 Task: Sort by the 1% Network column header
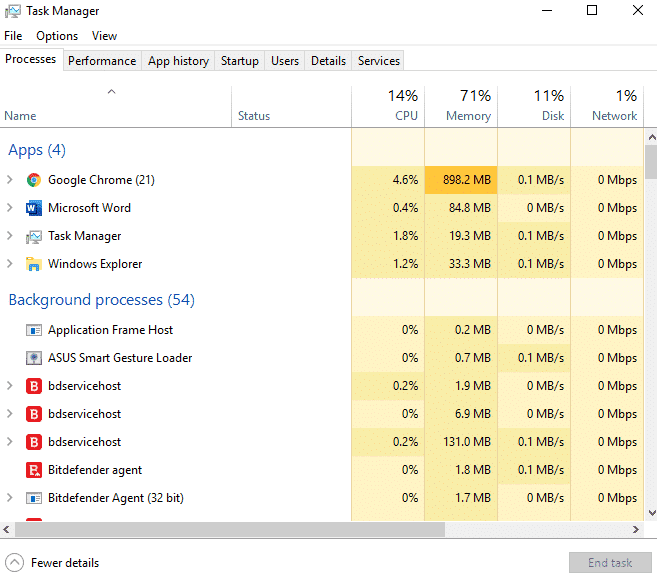(x=607, y=107)
